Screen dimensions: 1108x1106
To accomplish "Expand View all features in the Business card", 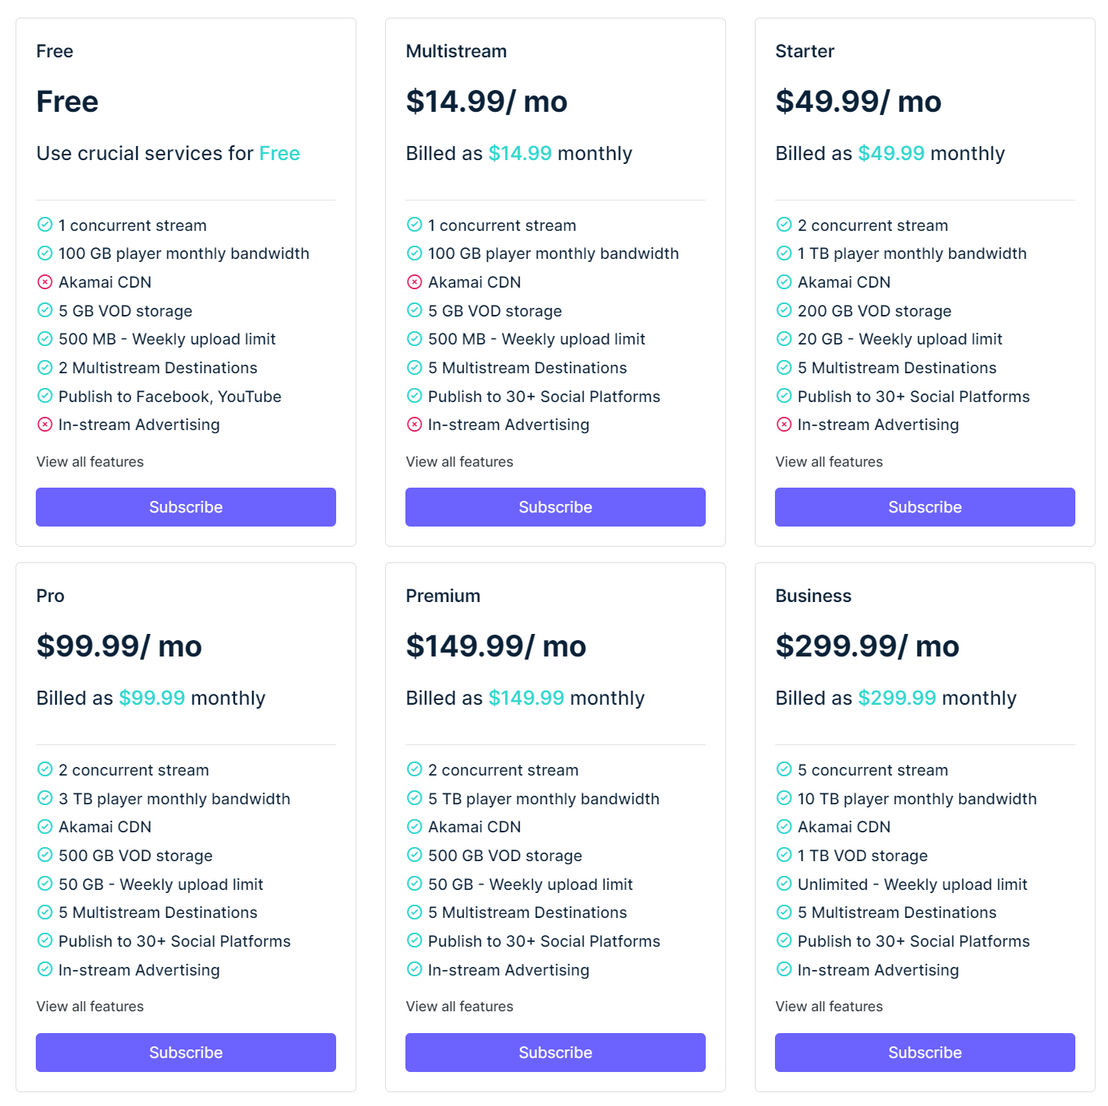I will [829, 1006].
